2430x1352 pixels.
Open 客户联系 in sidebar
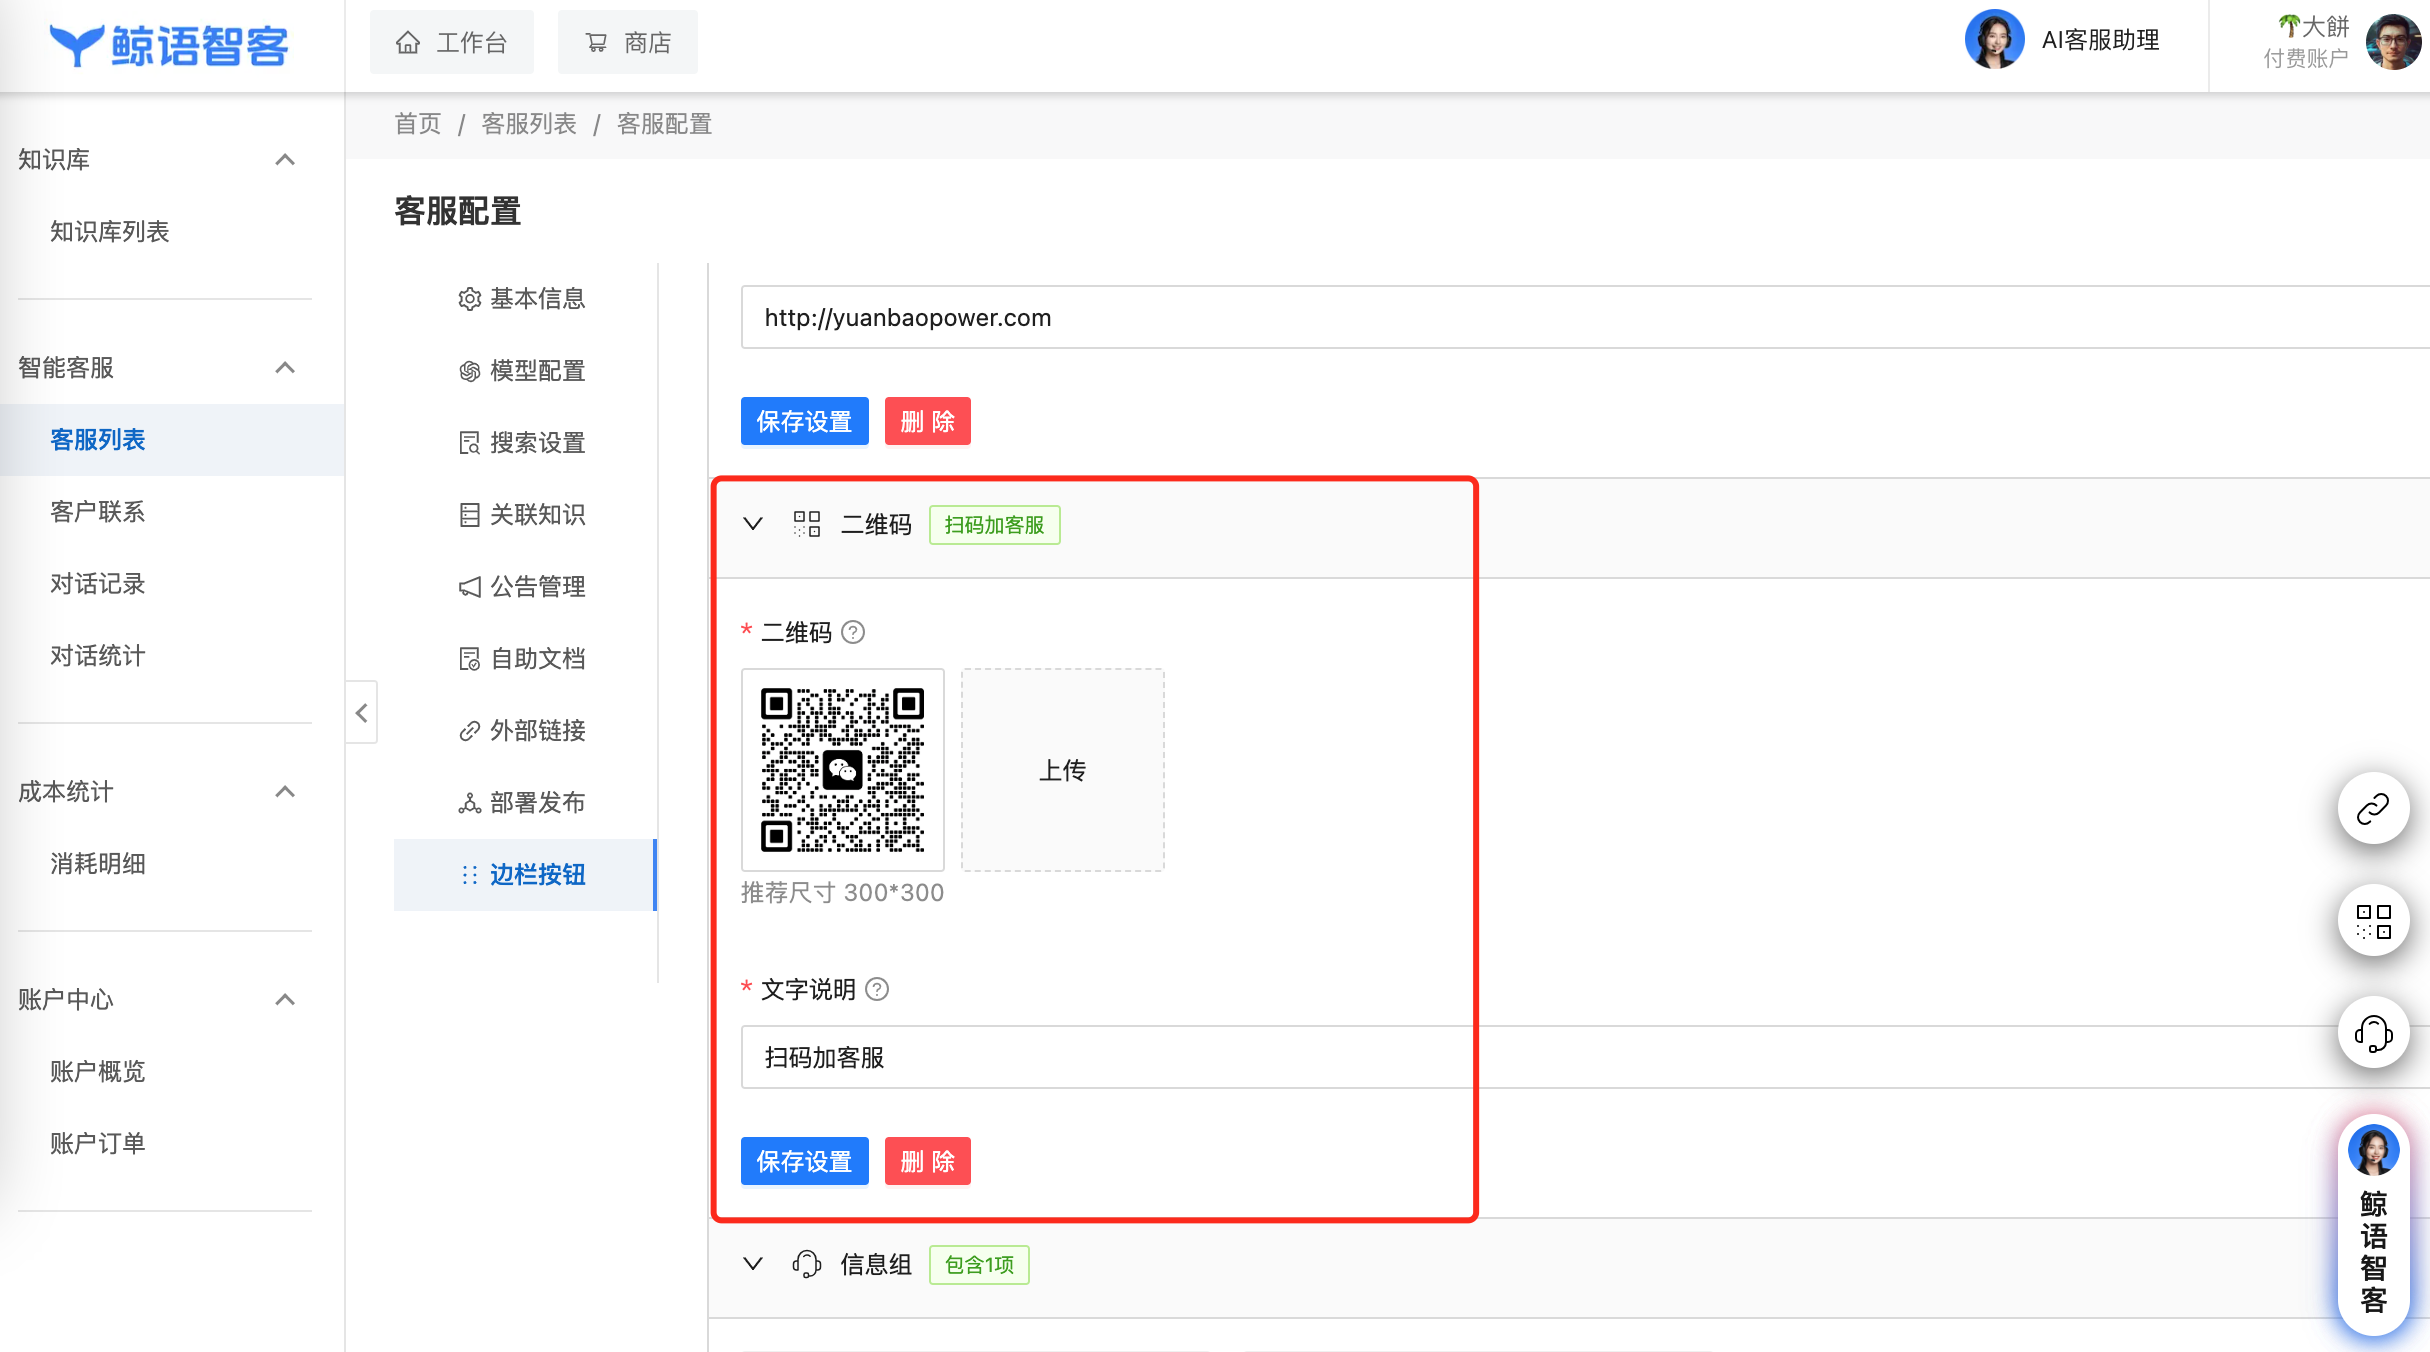pyautogui.click(x=98, y=512)
